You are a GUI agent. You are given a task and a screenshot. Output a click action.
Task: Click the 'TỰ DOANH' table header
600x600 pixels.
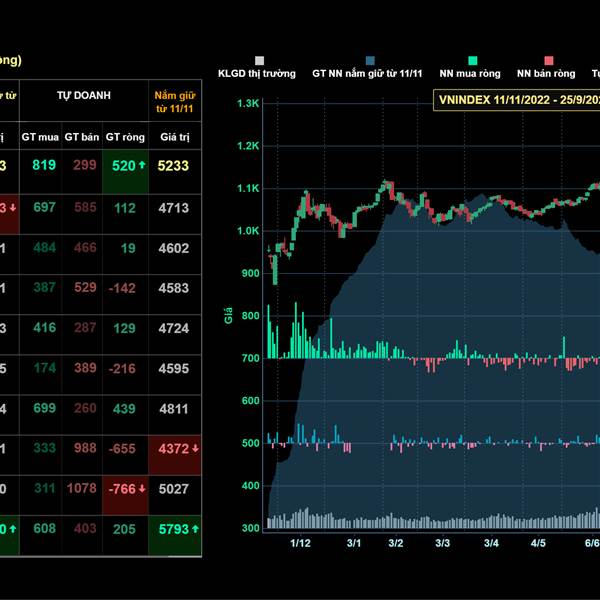(x=84, y=95)
